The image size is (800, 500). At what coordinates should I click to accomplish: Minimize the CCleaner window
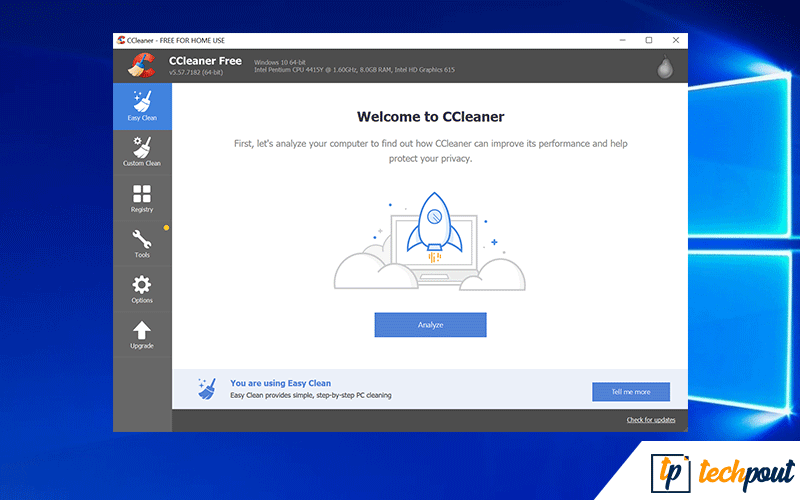(622, 40)
